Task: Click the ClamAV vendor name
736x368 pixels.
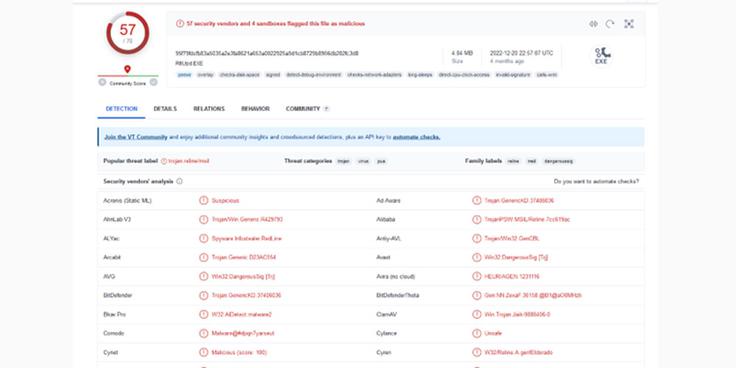Action: [x=387, y=314]
